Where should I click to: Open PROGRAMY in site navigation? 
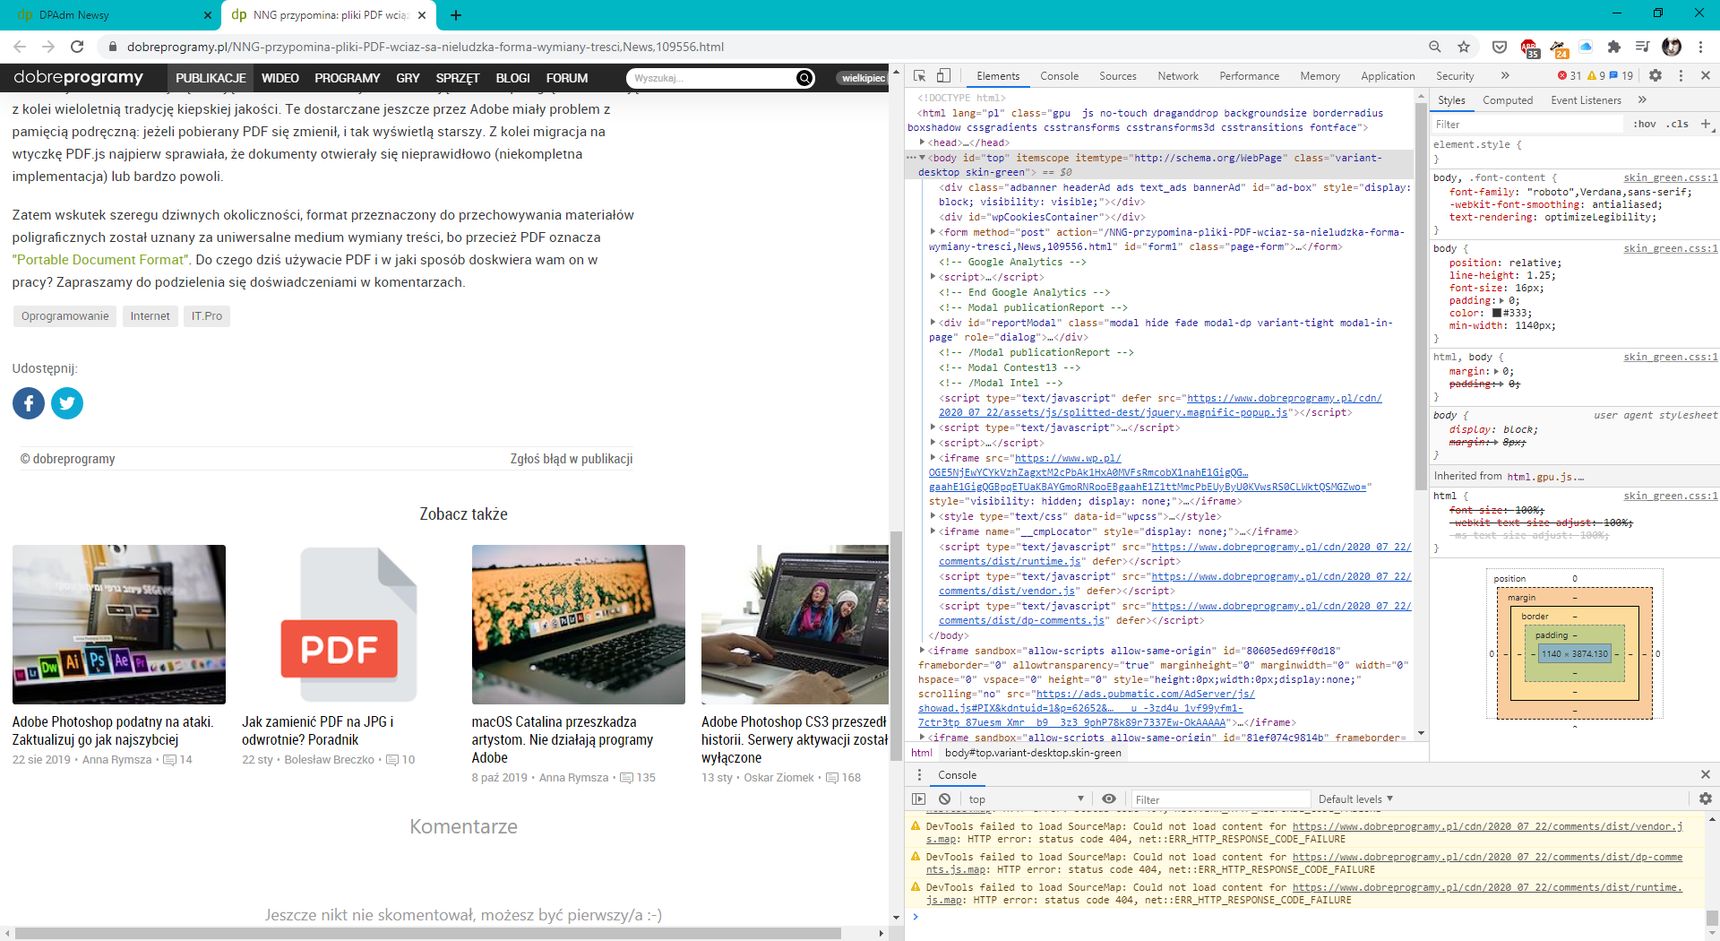[x=347, y=78]
